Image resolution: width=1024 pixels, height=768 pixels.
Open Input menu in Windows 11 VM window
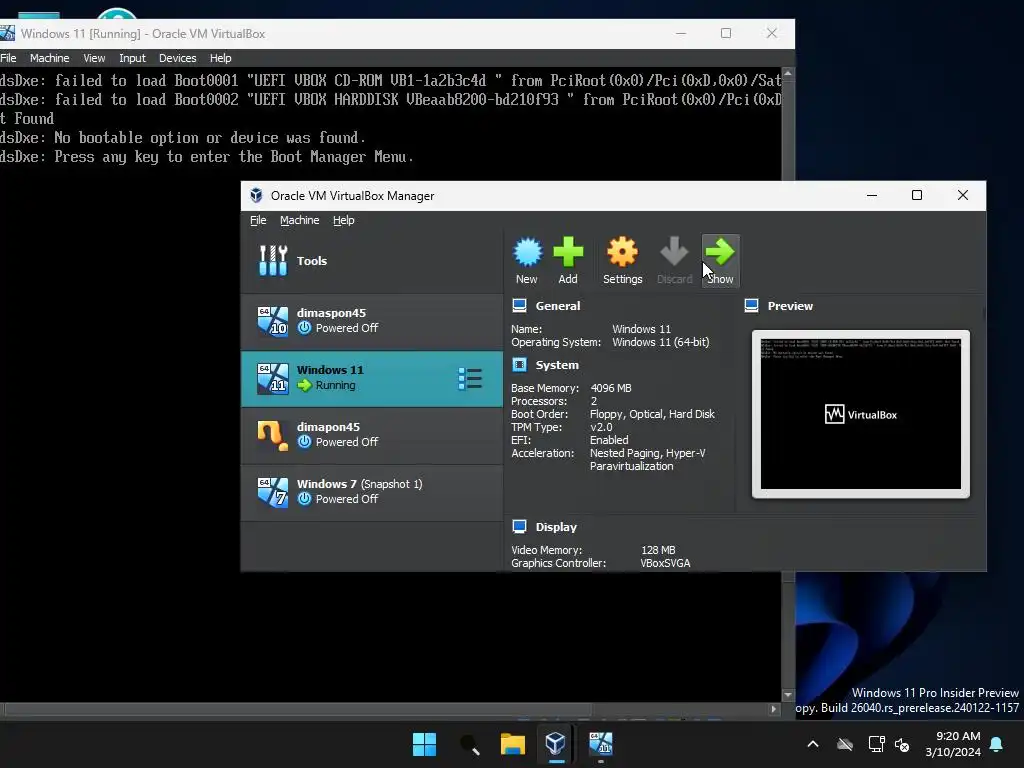point(132,58)
